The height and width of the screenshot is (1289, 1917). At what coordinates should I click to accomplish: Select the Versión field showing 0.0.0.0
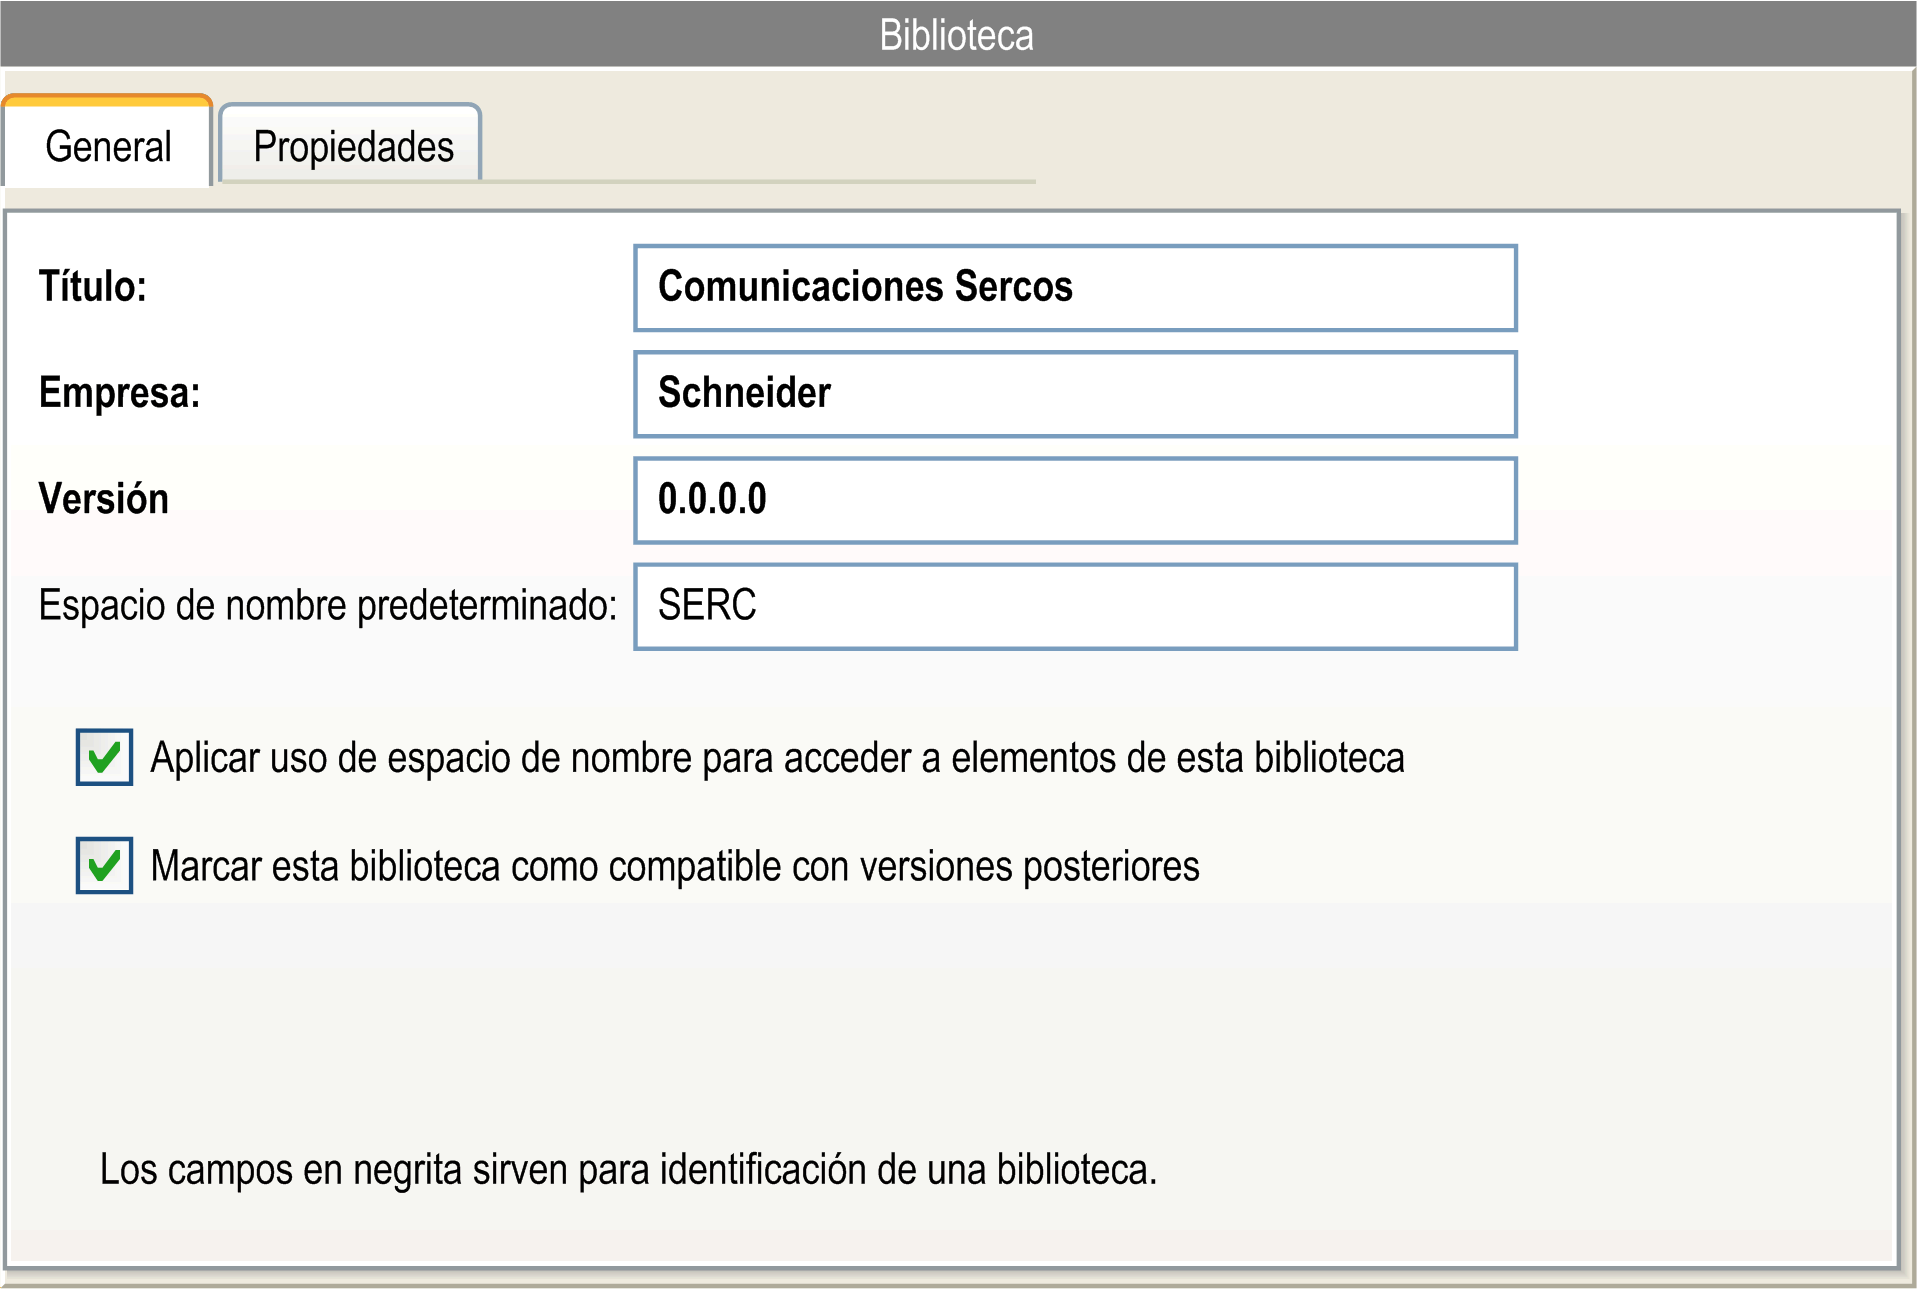1075,500
